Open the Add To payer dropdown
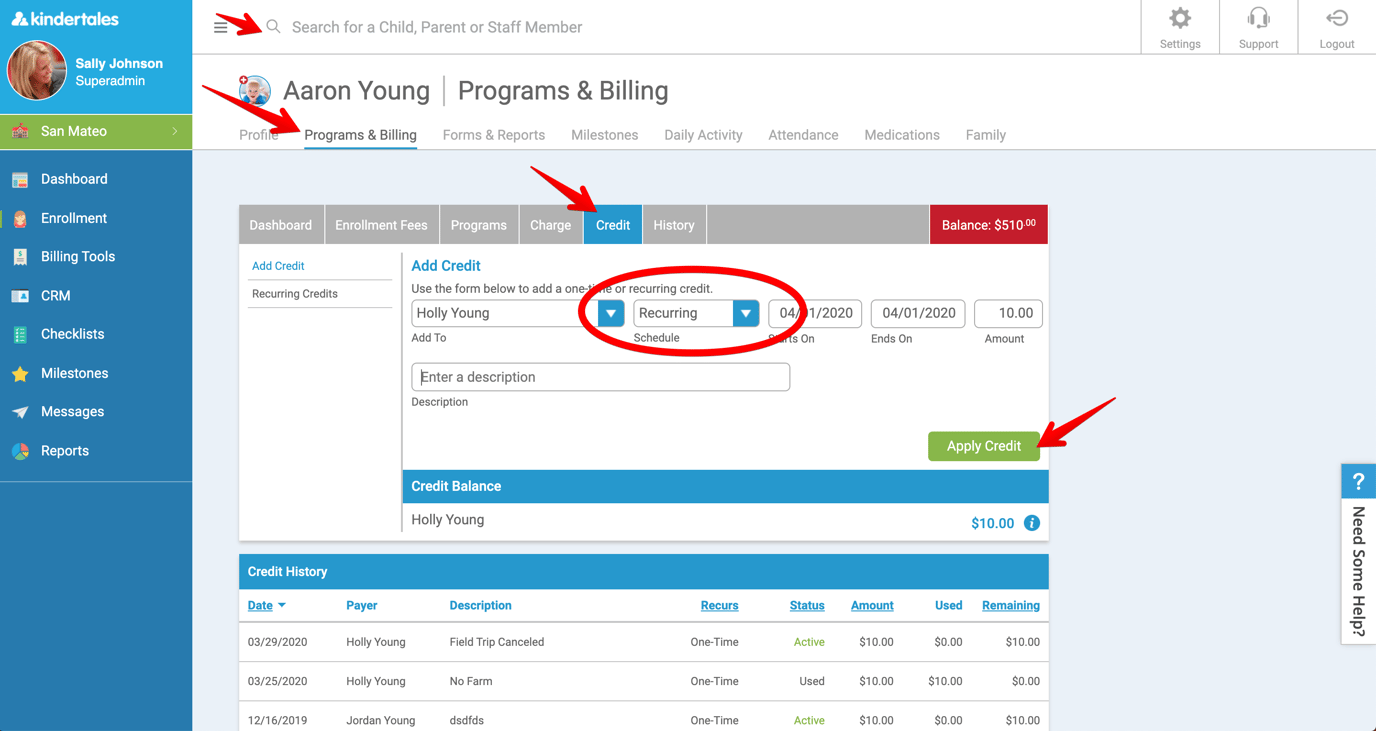Screen dimensions: 1376x731 click(609, 313)
